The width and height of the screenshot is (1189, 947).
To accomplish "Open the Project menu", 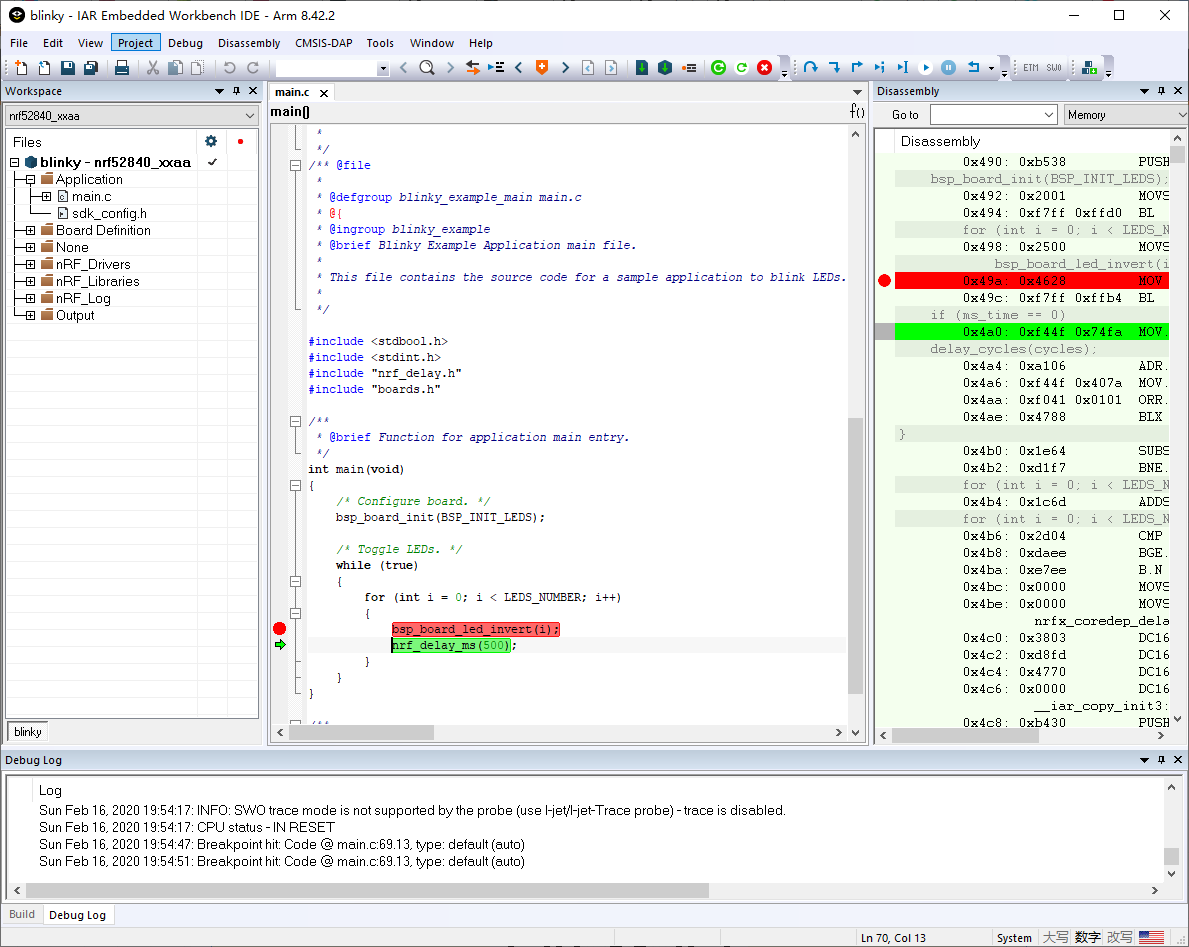I will [136, 43].
